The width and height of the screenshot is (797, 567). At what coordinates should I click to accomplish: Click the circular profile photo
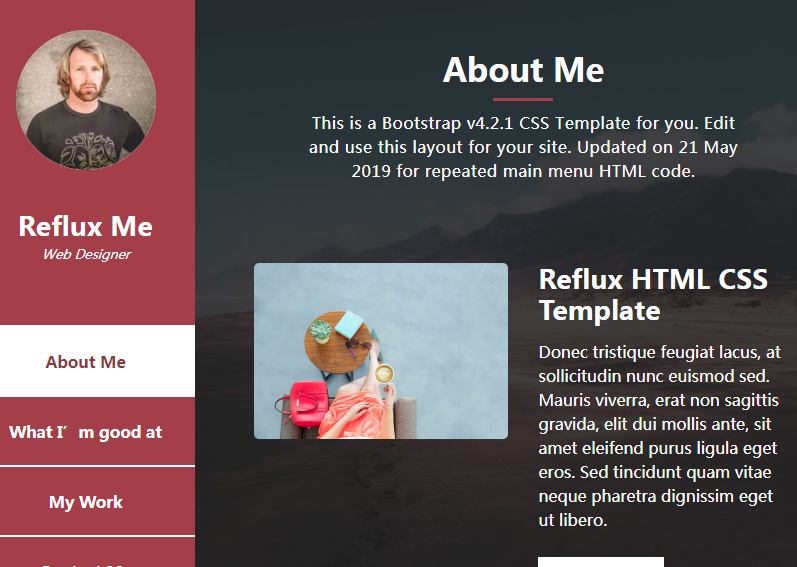click(x=86, y=100)
